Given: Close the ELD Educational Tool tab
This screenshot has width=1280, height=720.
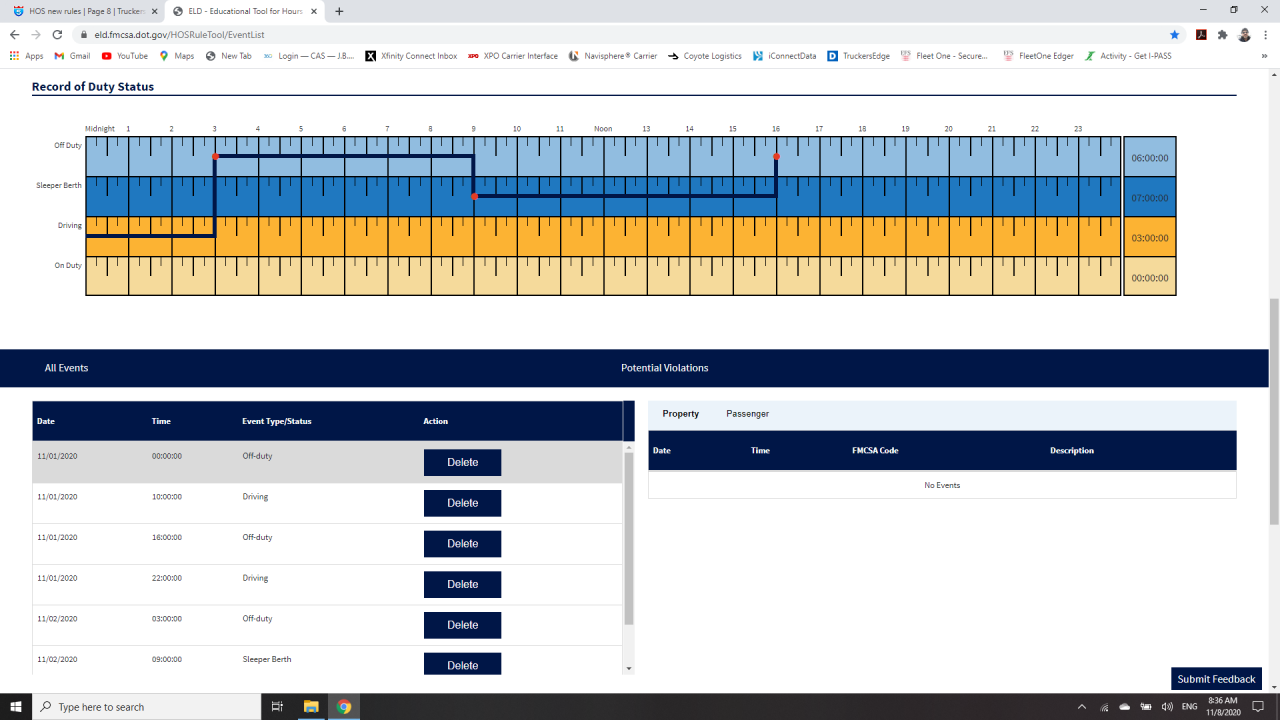Looking at the screenshot, I should (x=314, y=11).
